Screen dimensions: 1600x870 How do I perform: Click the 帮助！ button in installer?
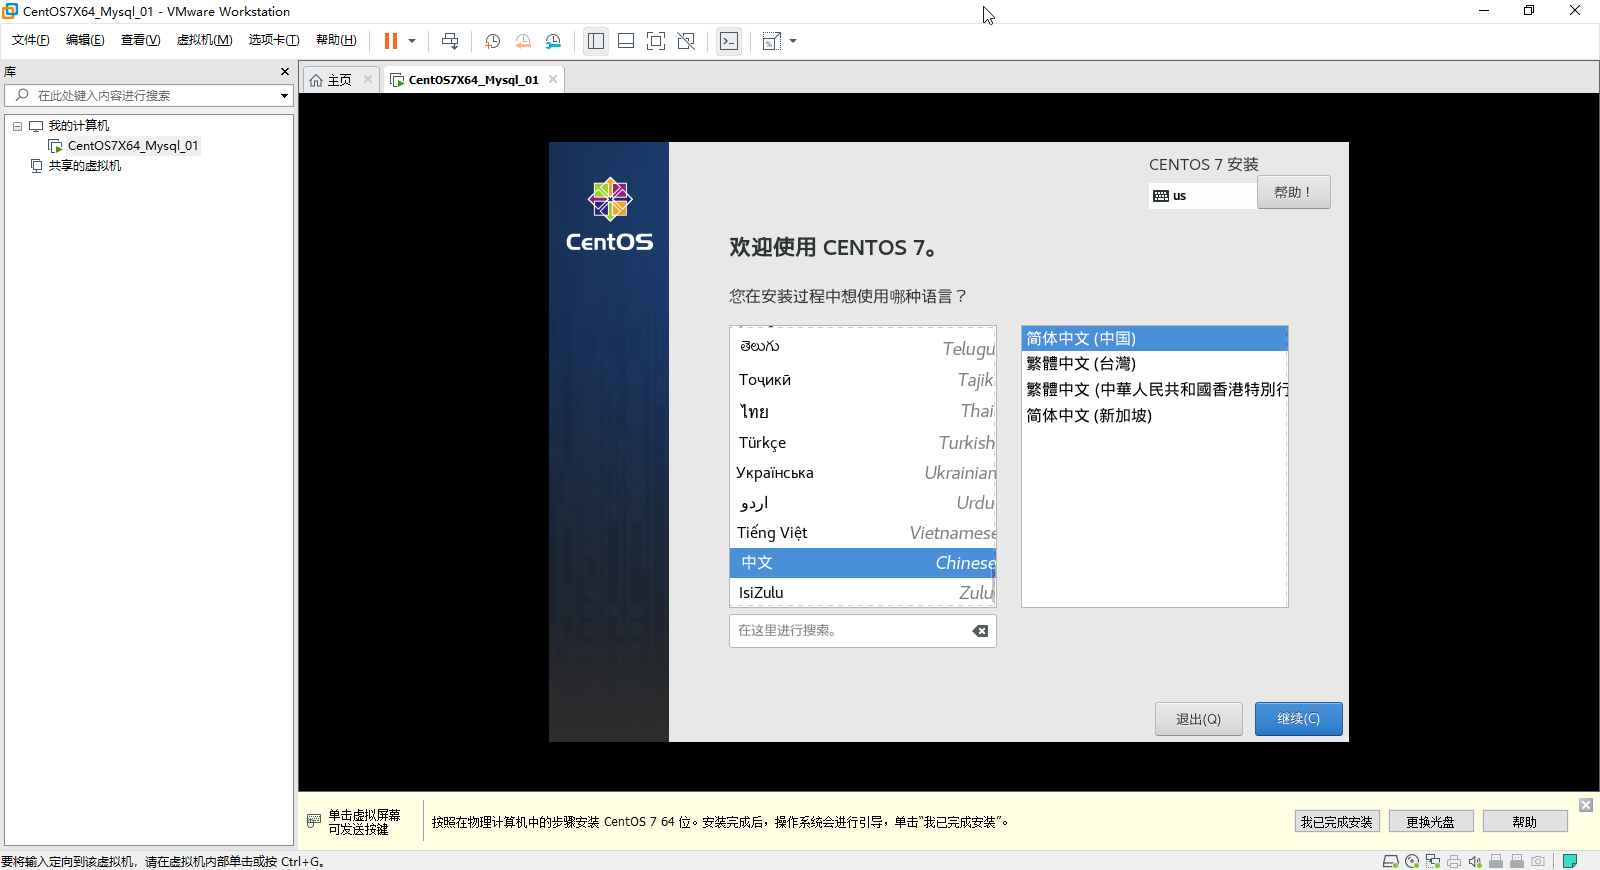tap(1293, 192)
